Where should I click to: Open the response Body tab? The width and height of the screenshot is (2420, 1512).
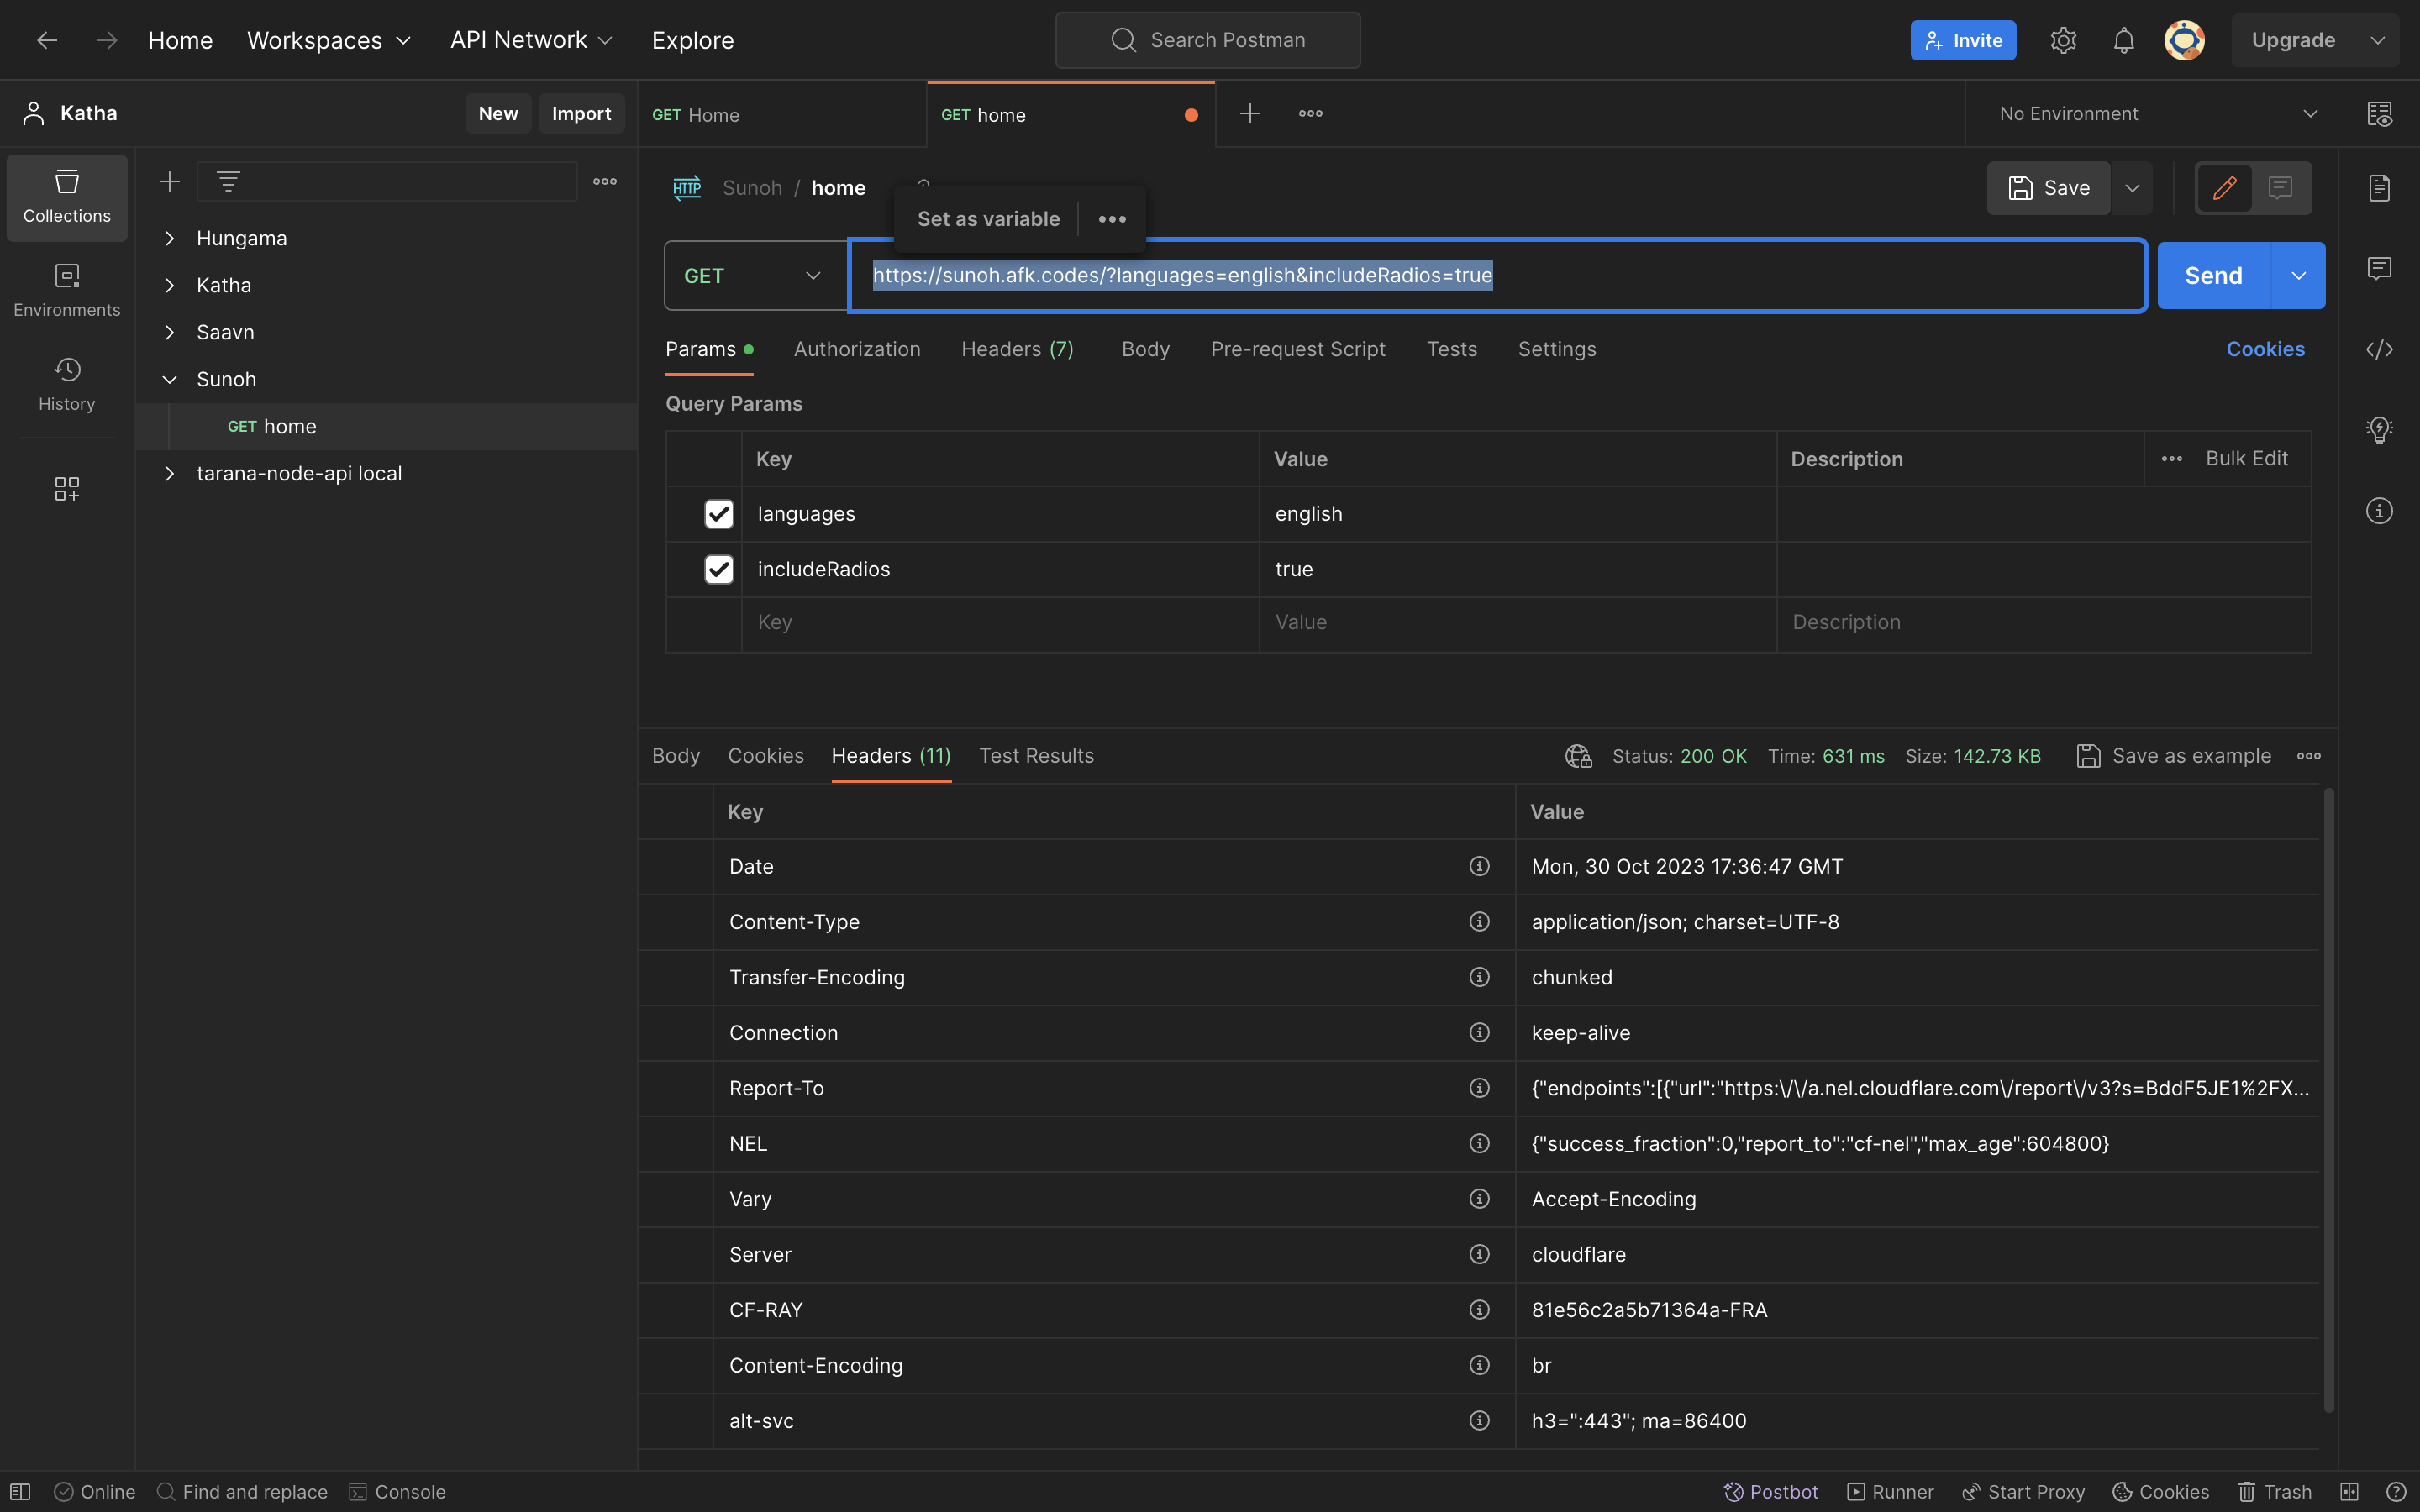coord(676,756)
